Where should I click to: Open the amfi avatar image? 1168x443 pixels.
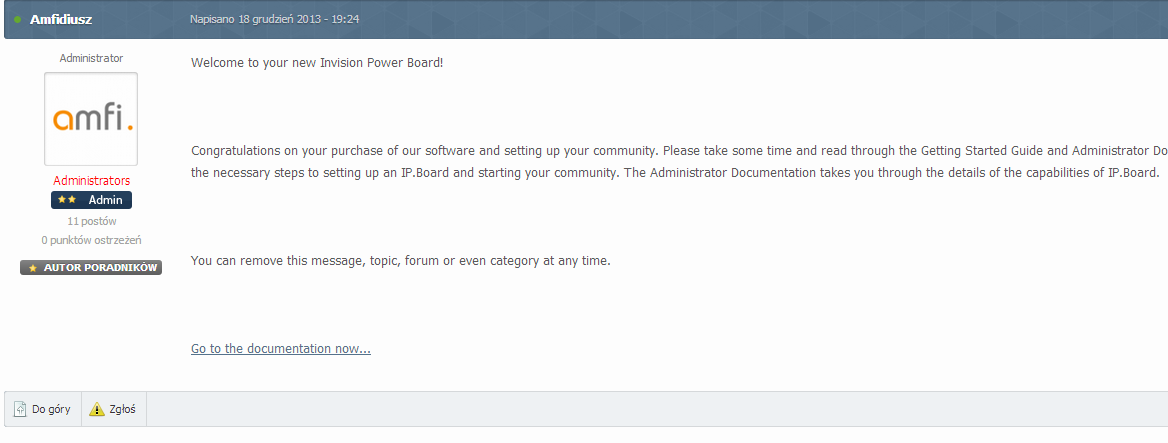[91, 119]
